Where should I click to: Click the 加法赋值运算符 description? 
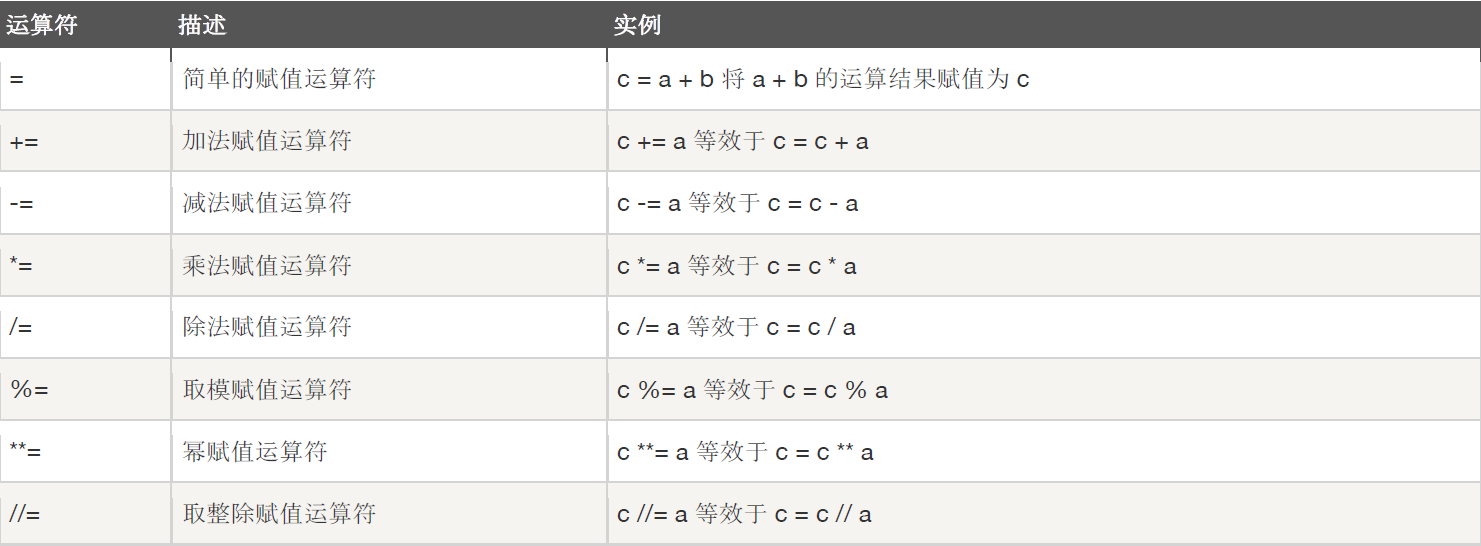(x=267, y=141)
